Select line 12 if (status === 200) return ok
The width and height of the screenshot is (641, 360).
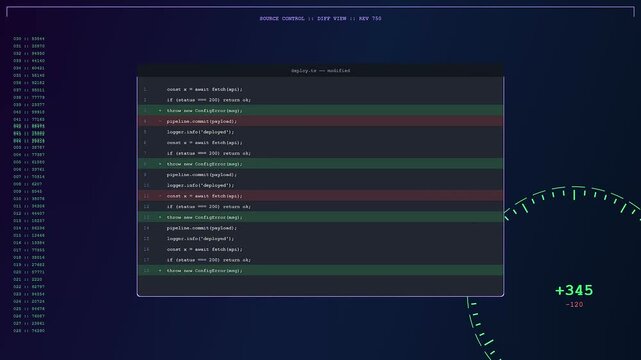click(x=320, y=206)
